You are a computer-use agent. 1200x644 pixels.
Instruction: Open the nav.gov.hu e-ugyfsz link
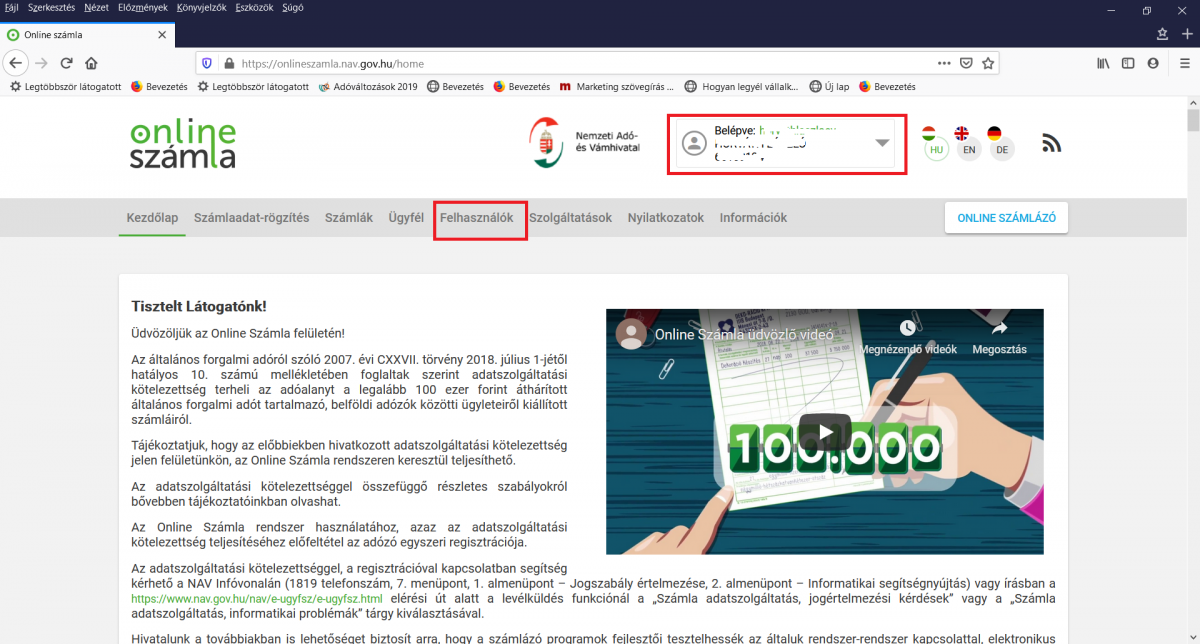pyautogui.click(x=257, y=598)
